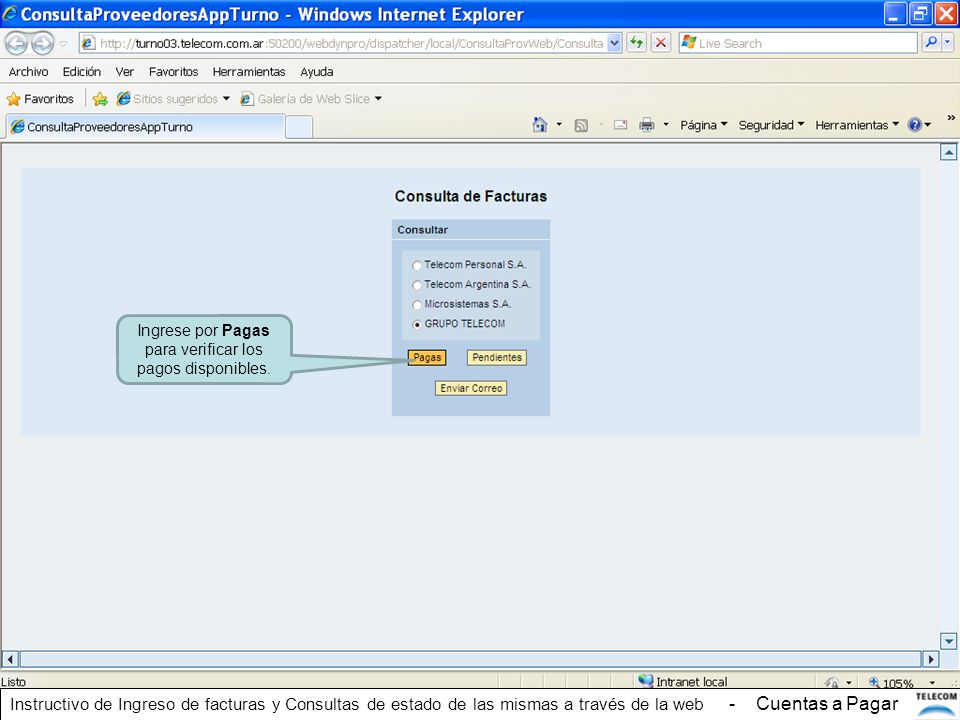The image size is (960, 720).
Task: Expand the address bar dropdown arrow
Action: pyautogui.click(x=615, y=43)
